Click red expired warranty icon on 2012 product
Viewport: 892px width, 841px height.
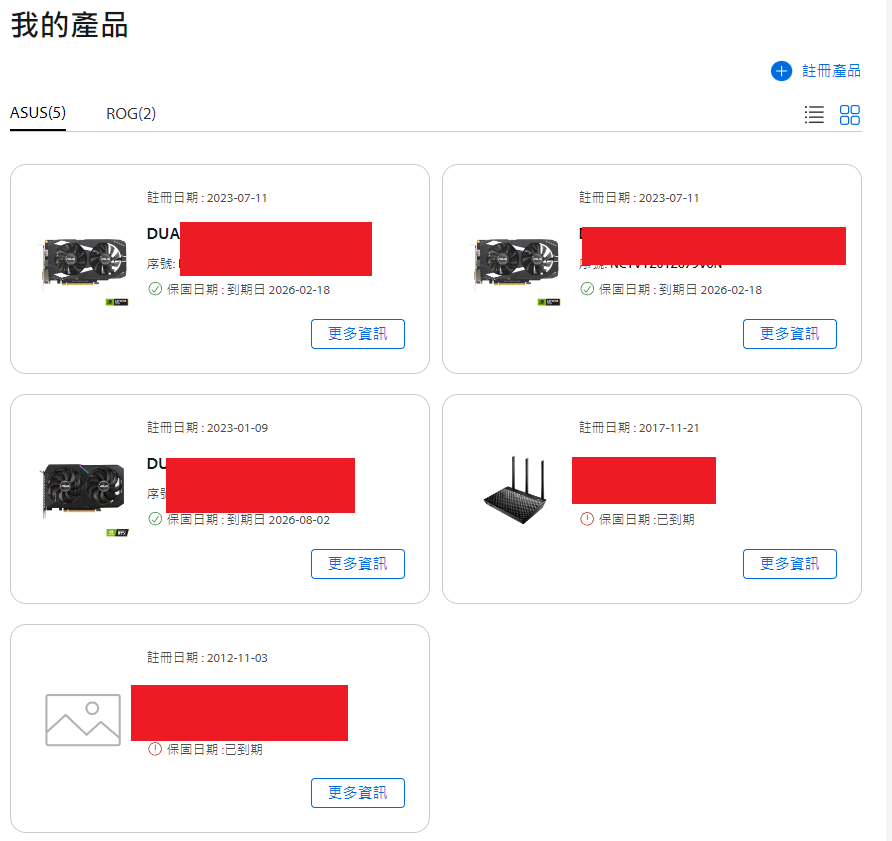155,749
